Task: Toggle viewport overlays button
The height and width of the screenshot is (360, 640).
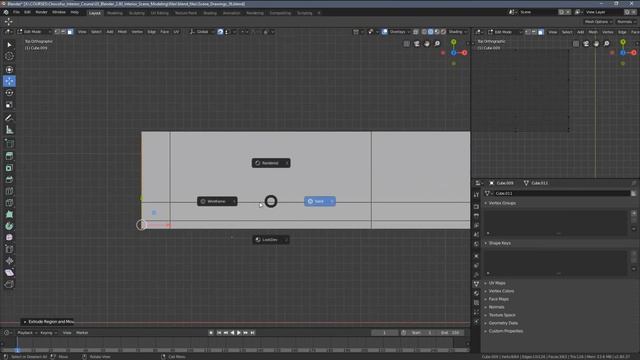Action: coord(384,32)
